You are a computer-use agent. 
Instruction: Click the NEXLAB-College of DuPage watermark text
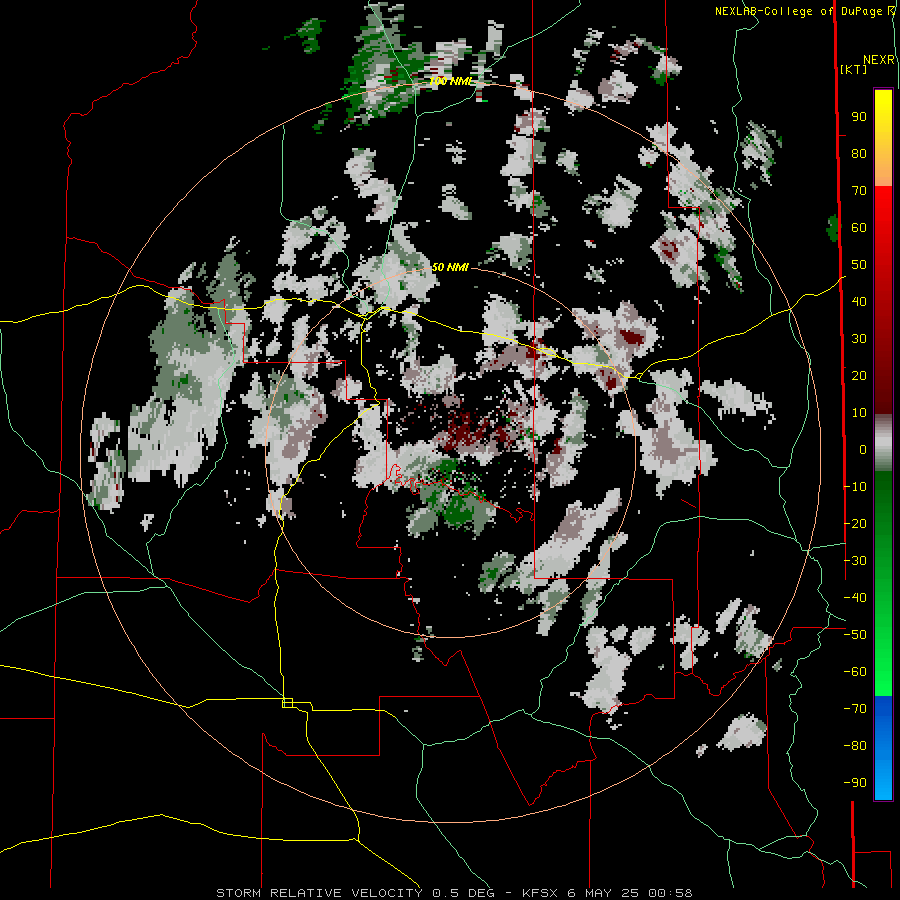tap(804, 11)
